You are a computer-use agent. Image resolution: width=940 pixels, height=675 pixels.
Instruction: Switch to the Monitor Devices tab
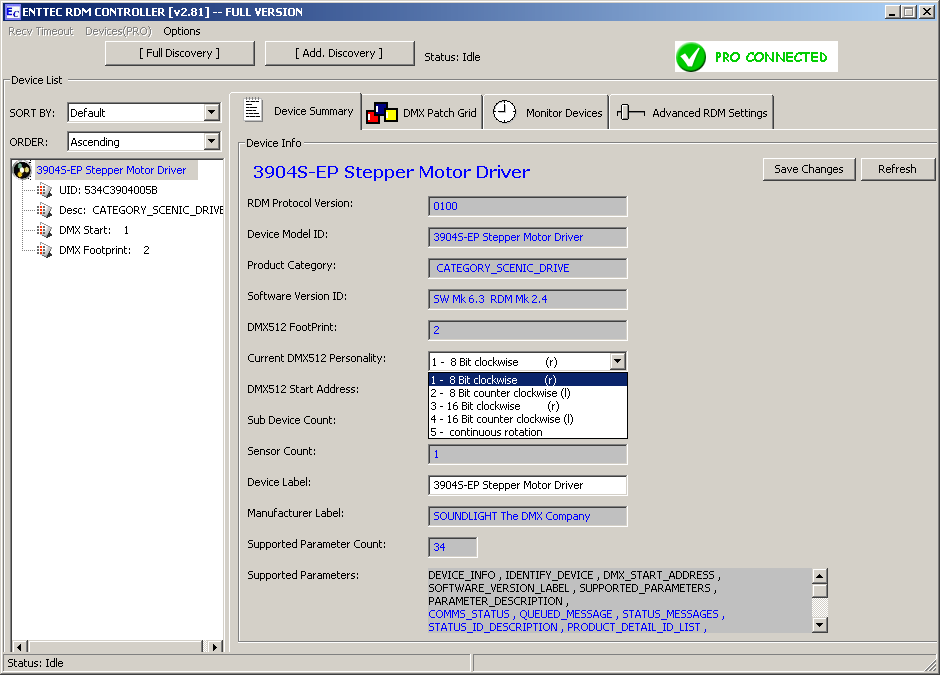pyautogui.click(x=546, y=113)
